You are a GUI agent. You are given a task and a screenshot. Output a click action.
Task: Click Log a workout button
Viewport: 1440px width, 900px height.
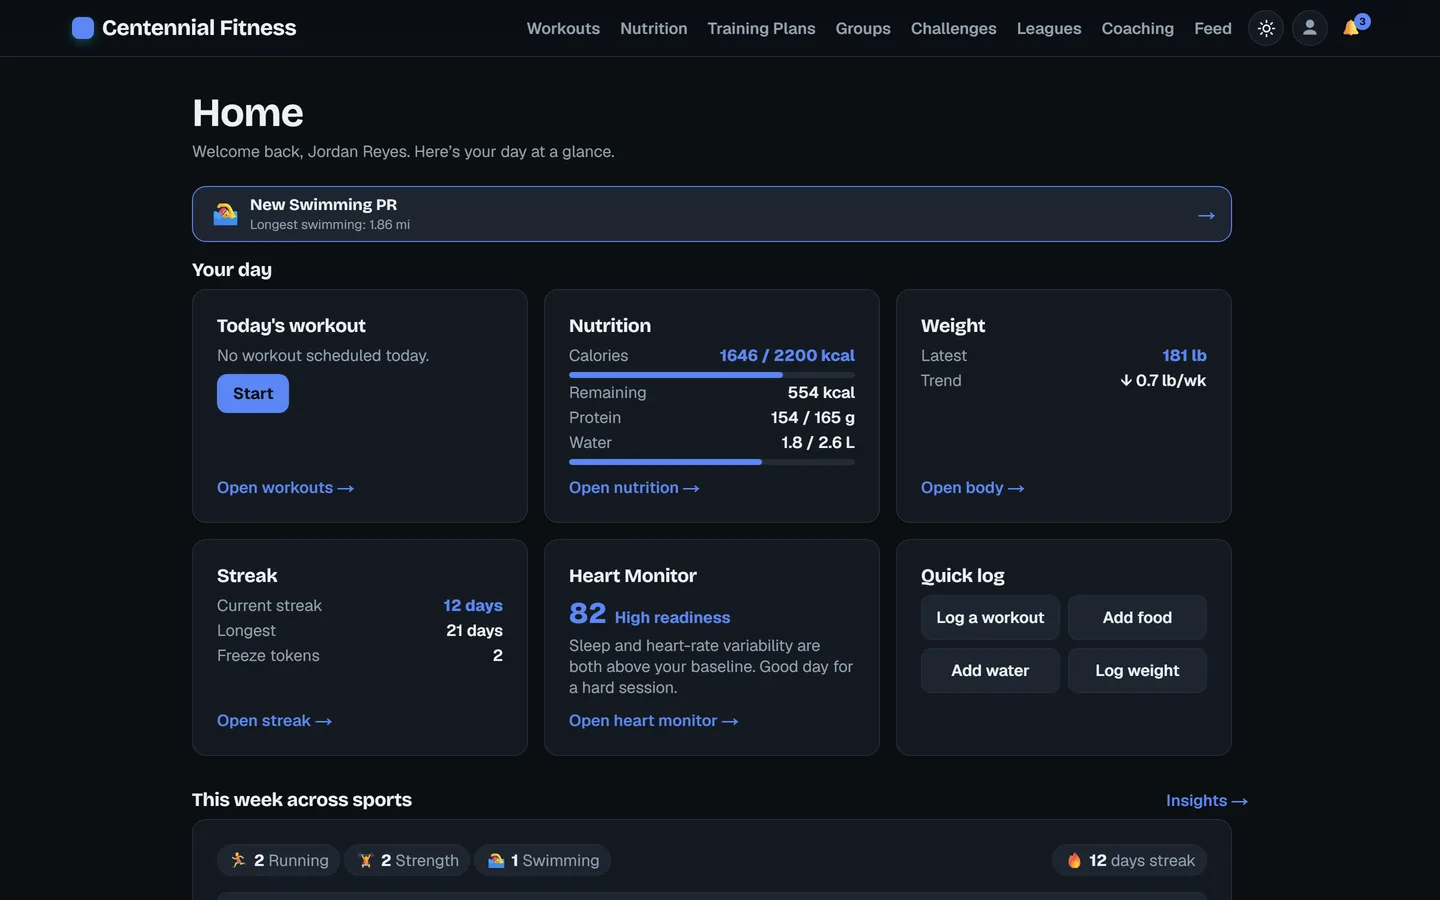tap(990, 618)
